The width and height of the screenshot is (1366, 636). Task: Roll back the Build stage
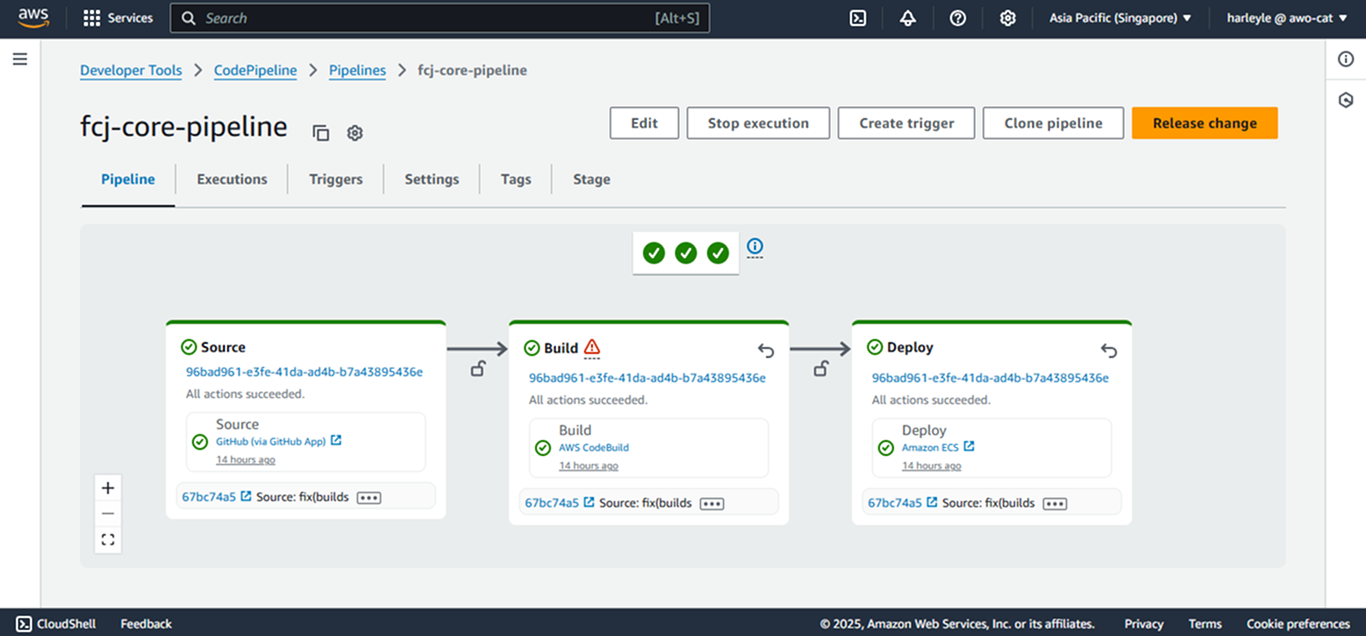(766, 350)
